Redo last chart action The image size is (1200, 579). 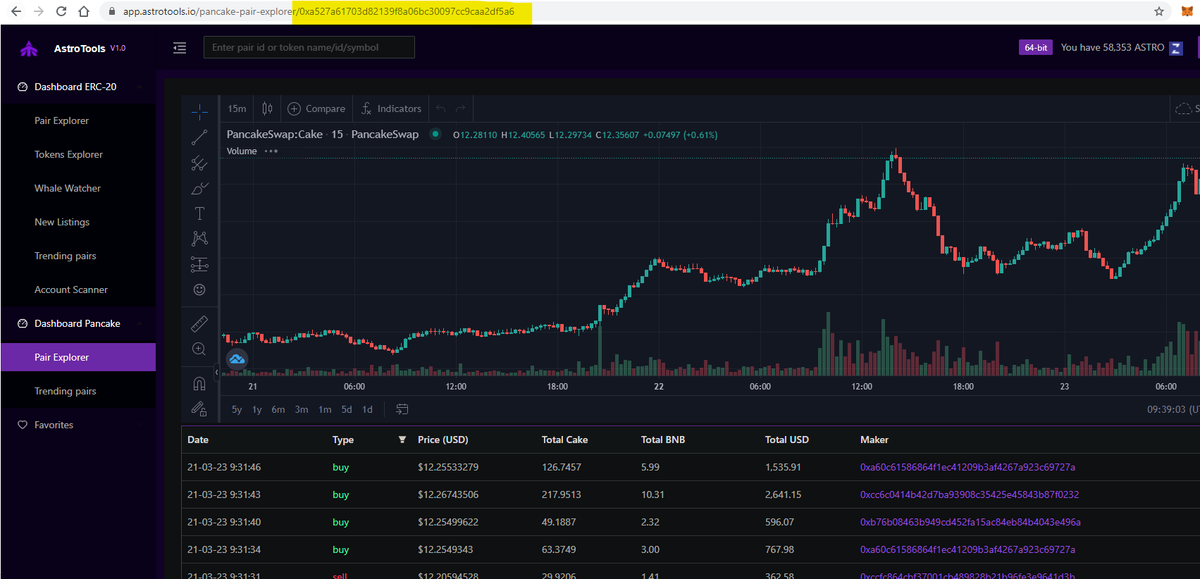tap(461, 109)
